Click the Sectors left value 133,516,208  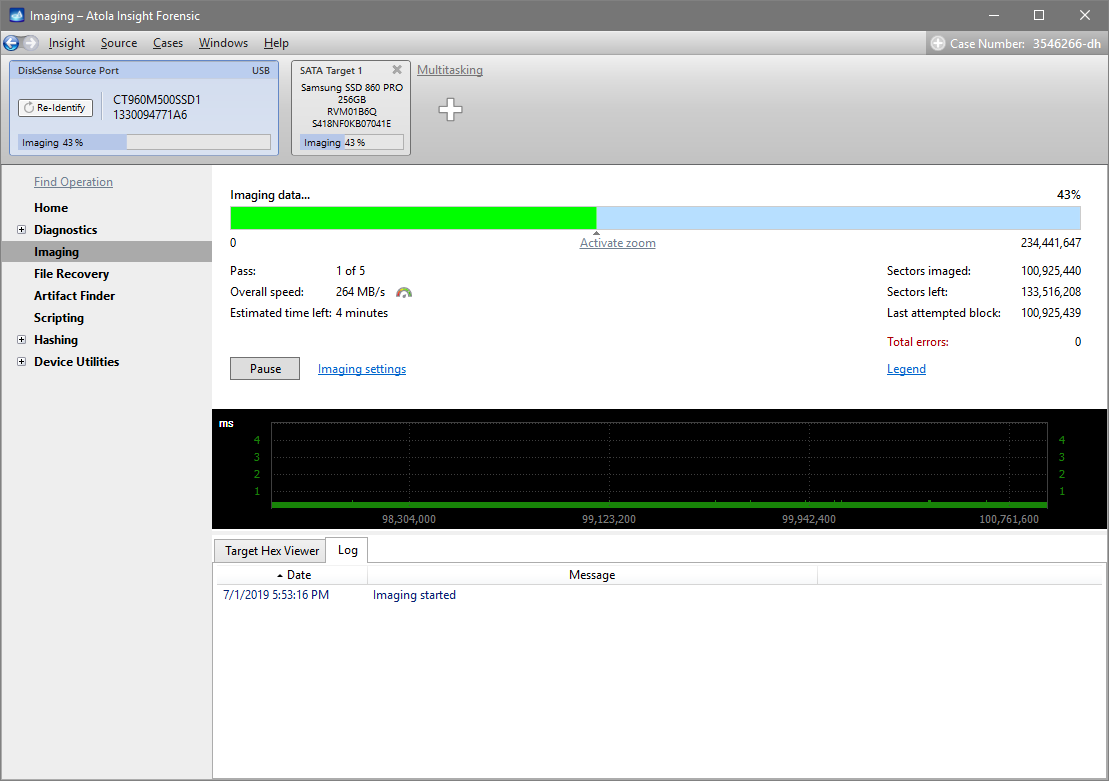(1051, 292)
